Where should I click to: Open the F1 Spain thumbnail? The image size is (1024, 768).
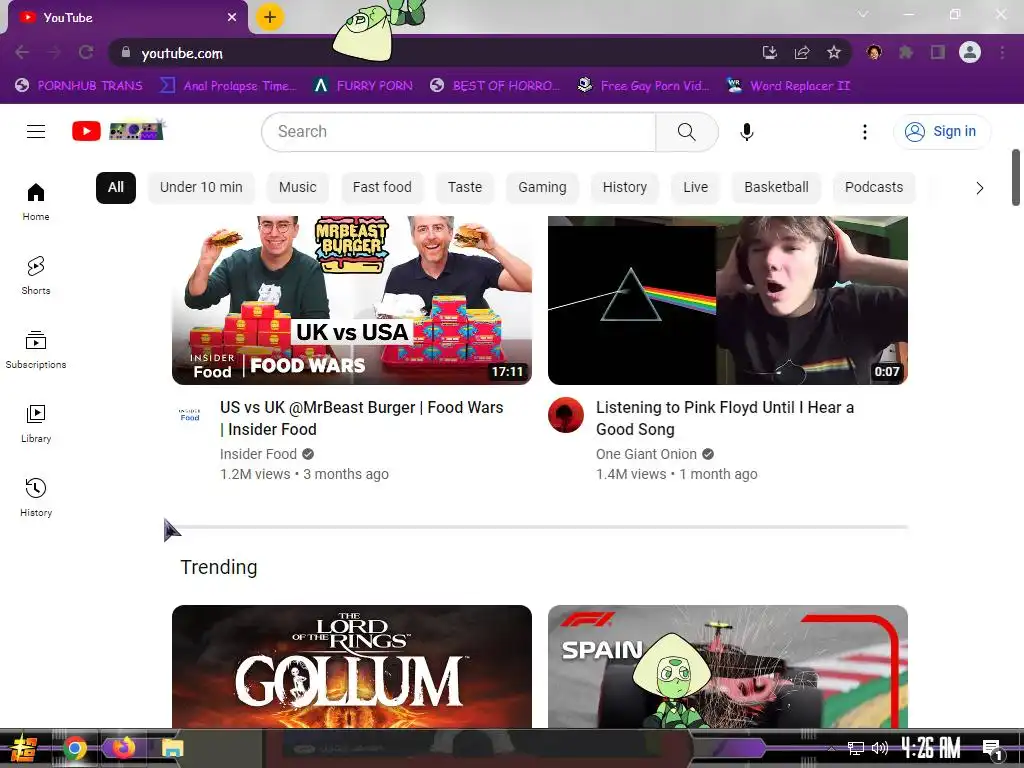coord(728,666)
